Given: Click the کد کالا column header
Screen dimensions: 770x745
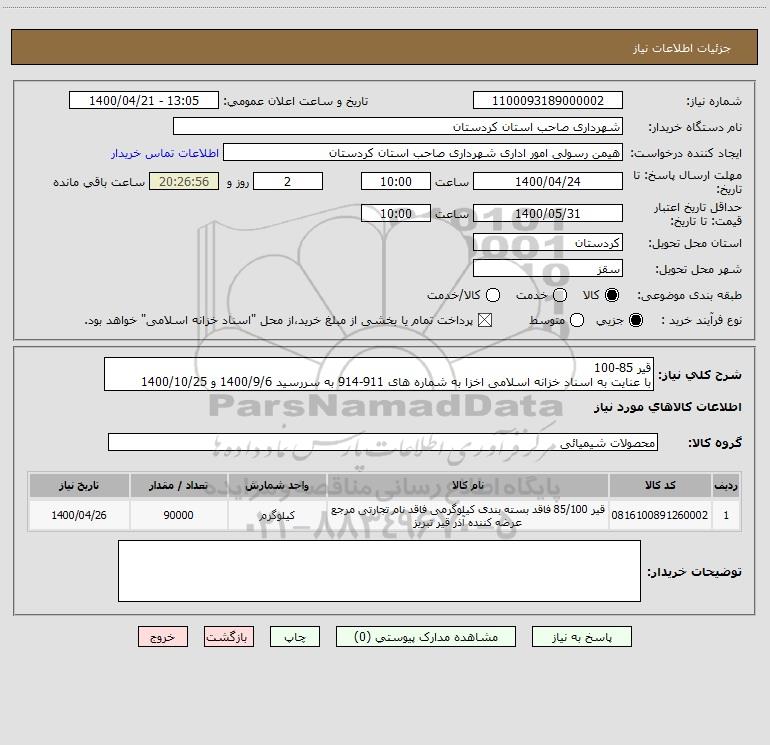Looking at the screenshot, I should pyautogui.click(x=660, y=485).
